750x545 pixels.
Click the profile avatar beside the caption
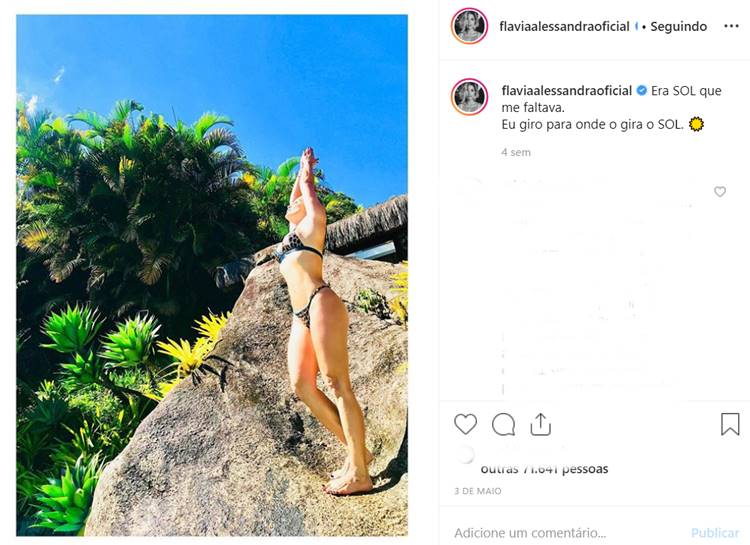469,98
